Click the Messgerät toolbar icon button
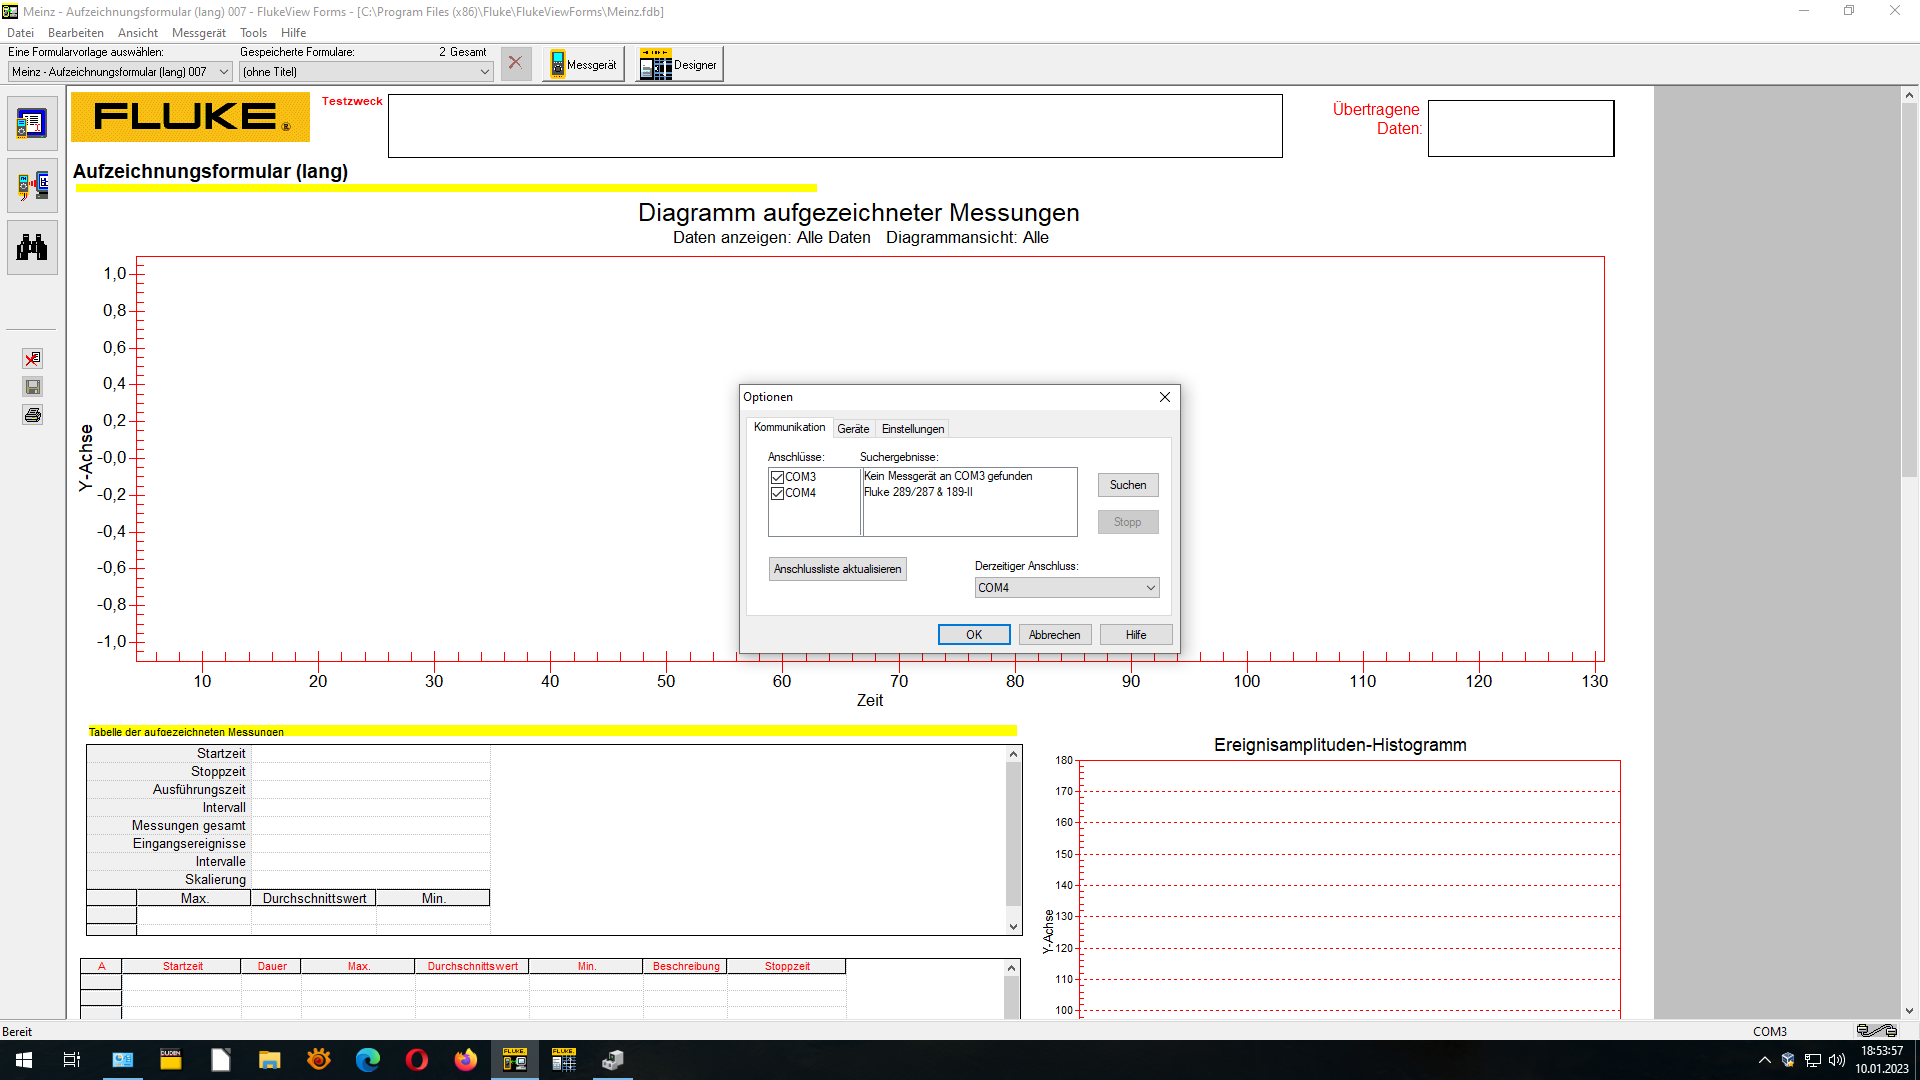This screenshot has height=1080, width=1920. 584,65
